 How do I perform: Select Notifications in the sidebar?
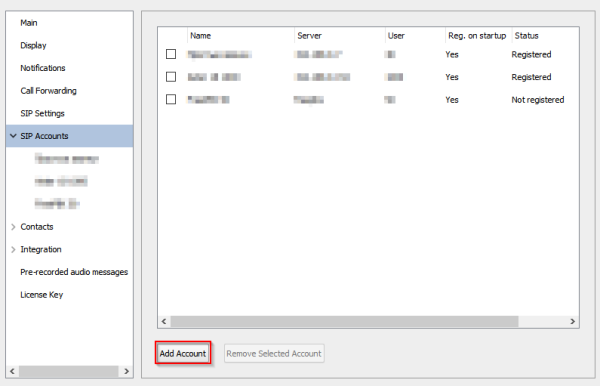pos(43,68)
